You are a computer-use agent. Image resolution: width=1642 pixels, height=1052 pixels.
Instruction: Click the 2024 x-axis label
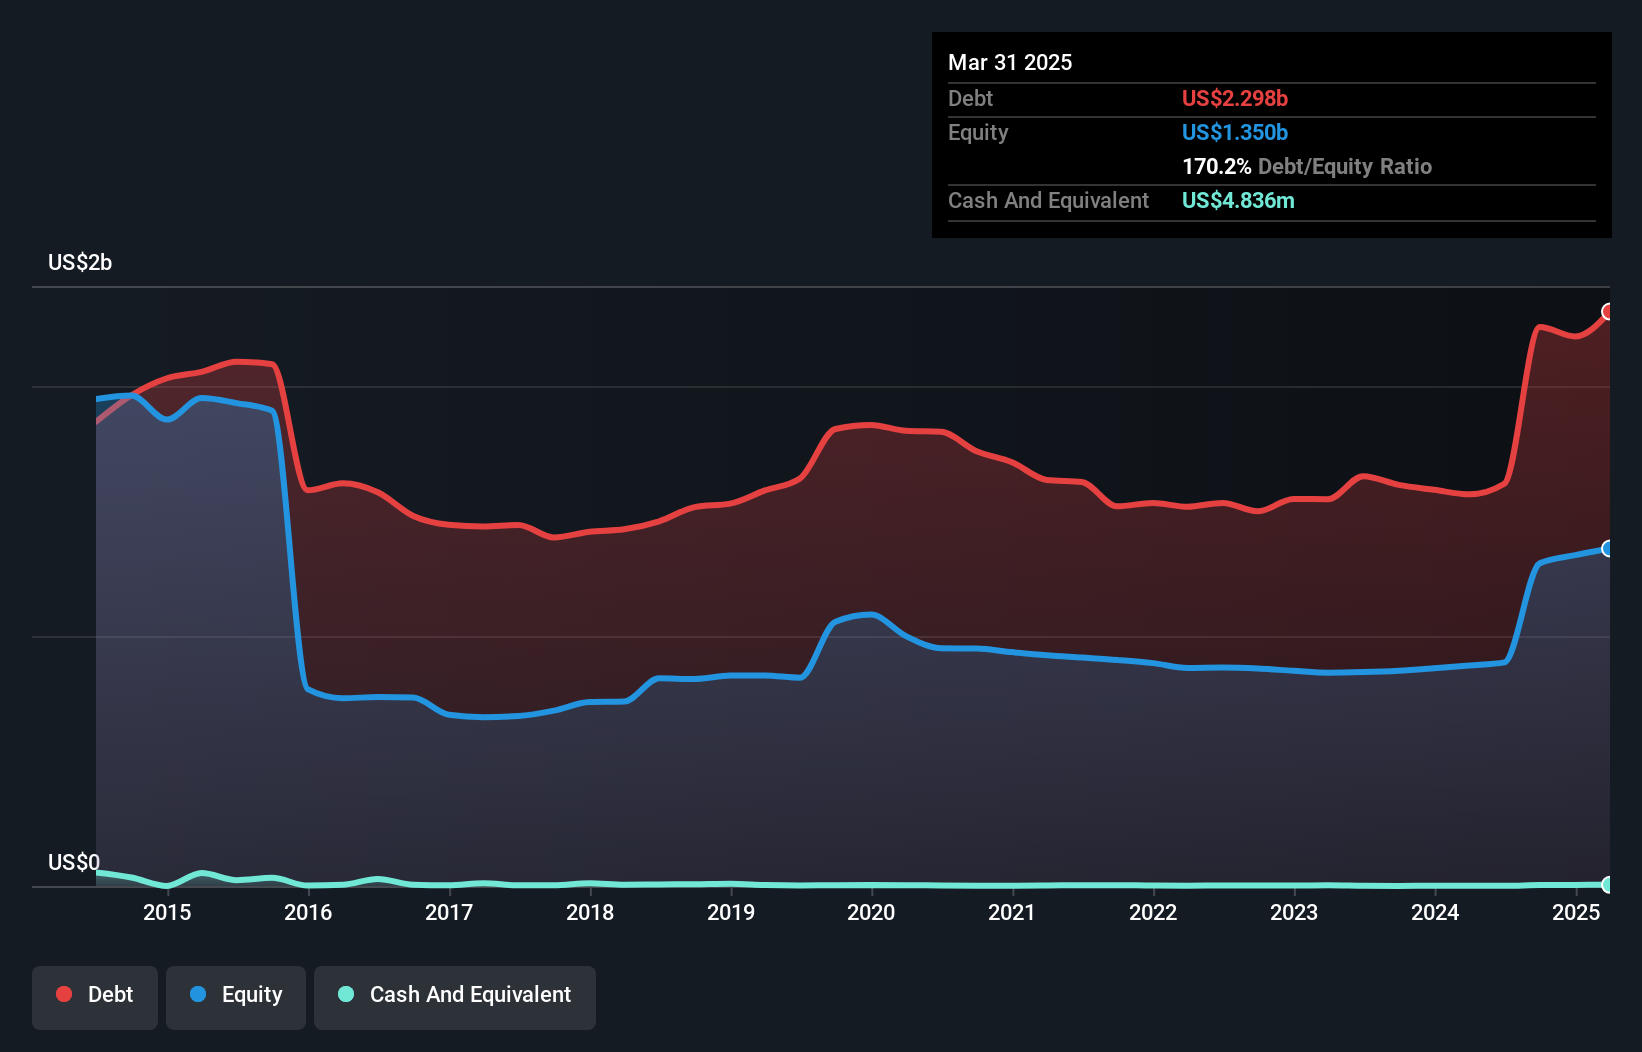[x=1435, y=912]
